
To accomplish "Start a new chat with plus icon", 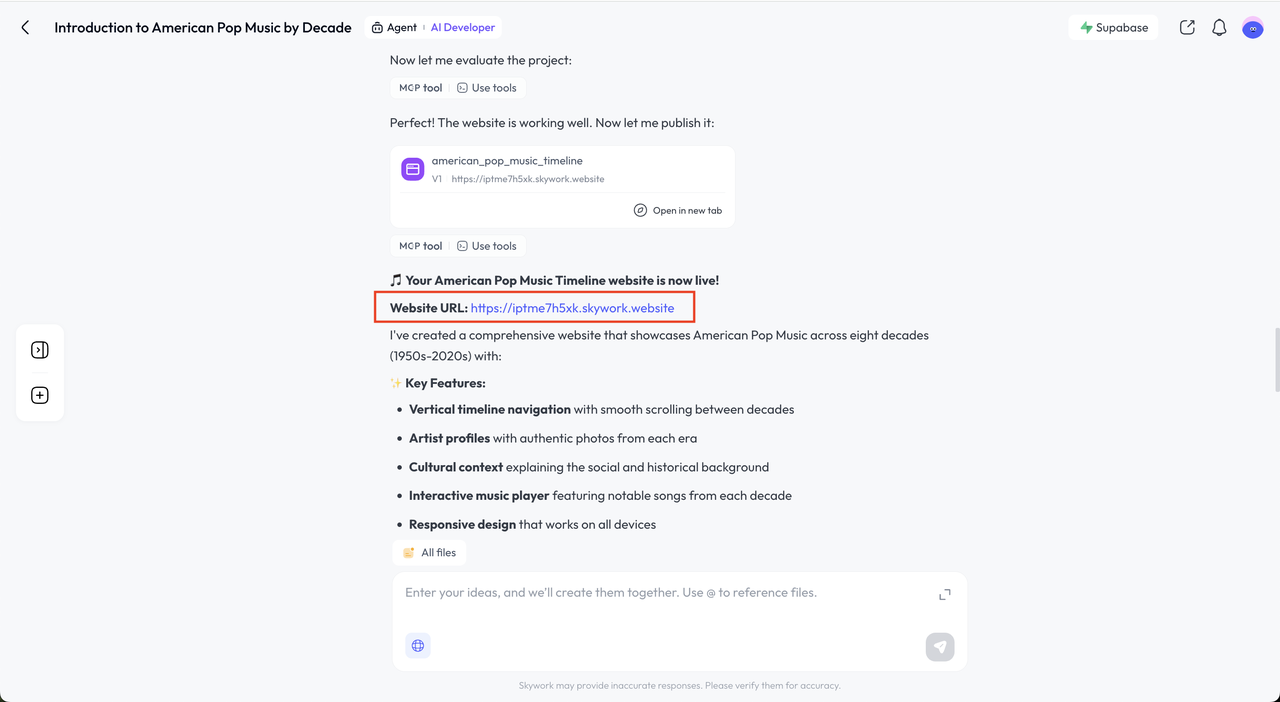I will tap(40, 395).
